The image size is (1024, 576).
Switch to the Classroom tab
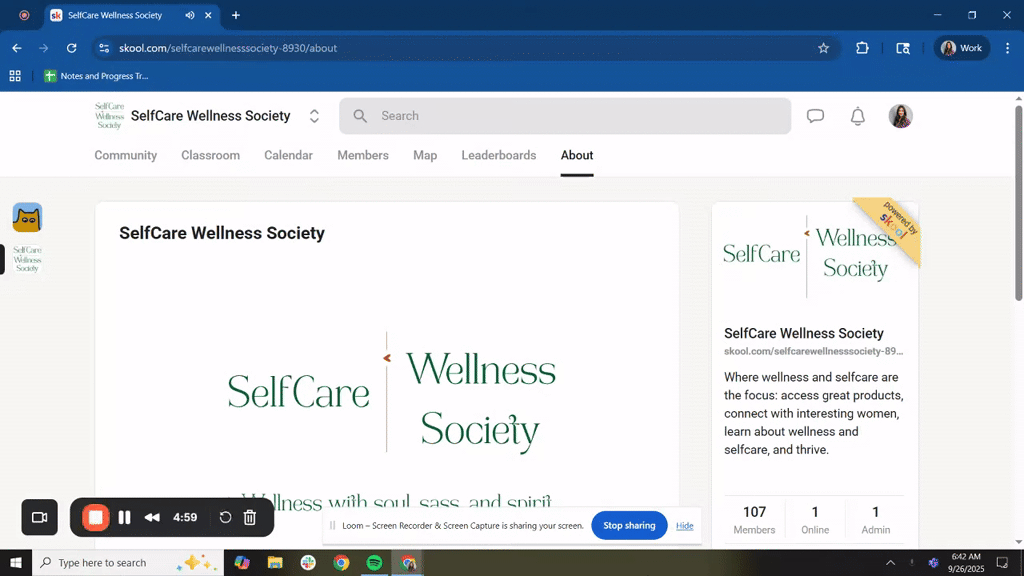210,155
